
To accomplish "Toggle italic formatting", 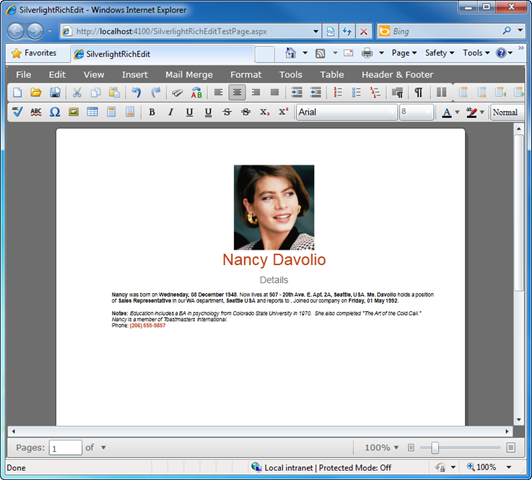I will click(x=171, y=112).
